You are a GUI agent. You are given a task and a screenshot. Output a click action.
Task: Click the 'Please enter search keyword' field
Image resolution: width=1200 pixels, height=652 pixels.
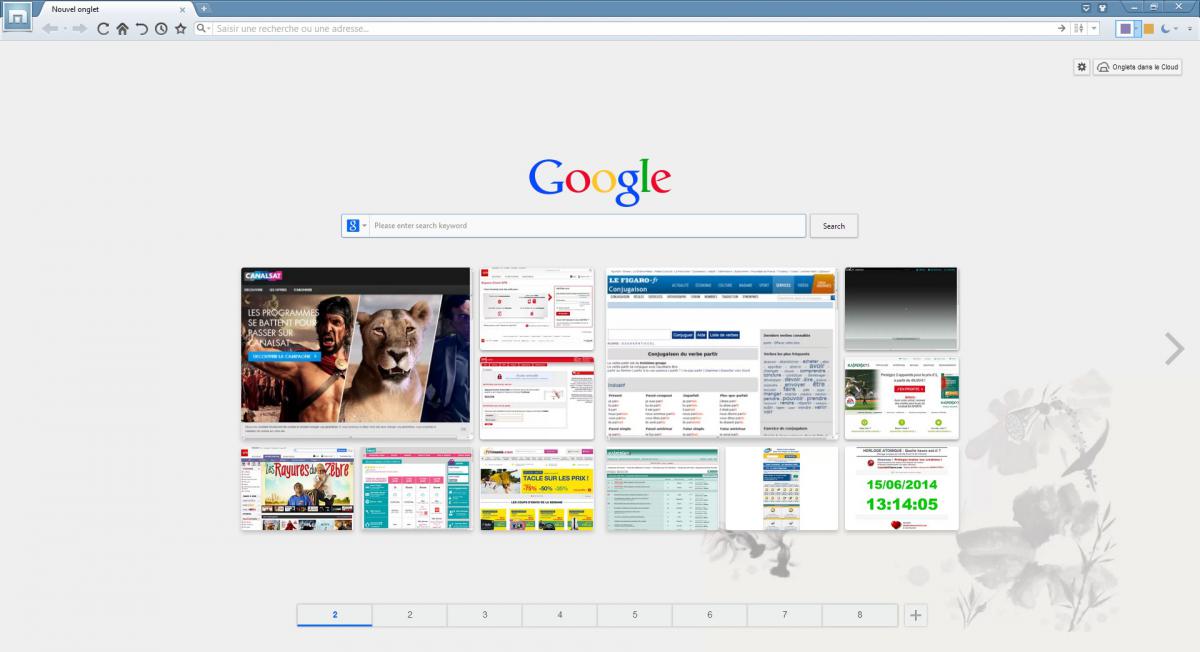[x=587, y=226]
